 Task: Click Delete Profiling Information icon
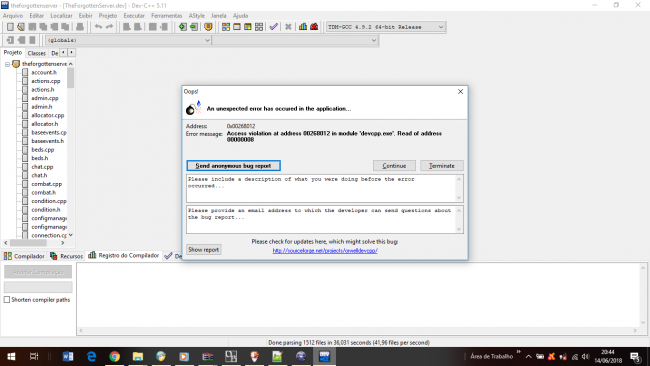314,27
